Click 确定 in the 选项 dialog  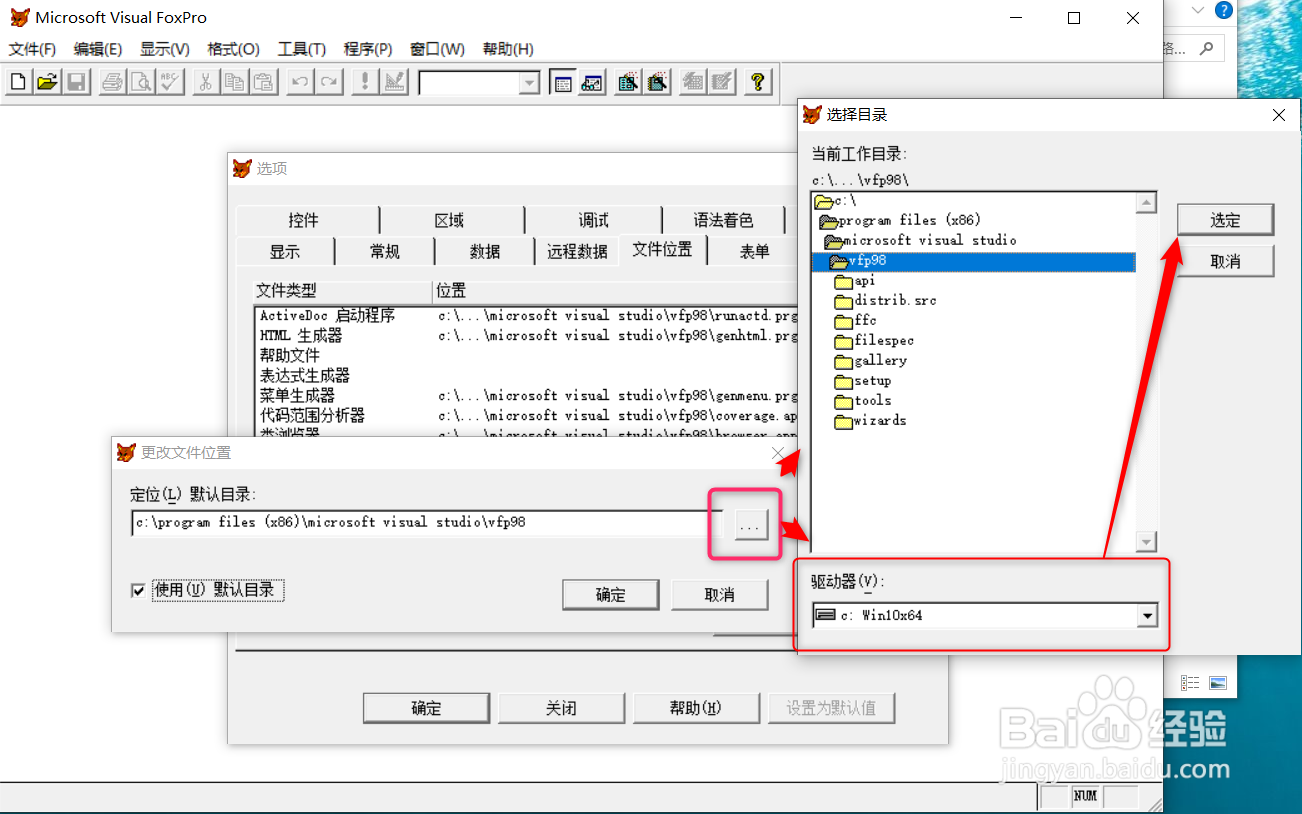(426, 708)
